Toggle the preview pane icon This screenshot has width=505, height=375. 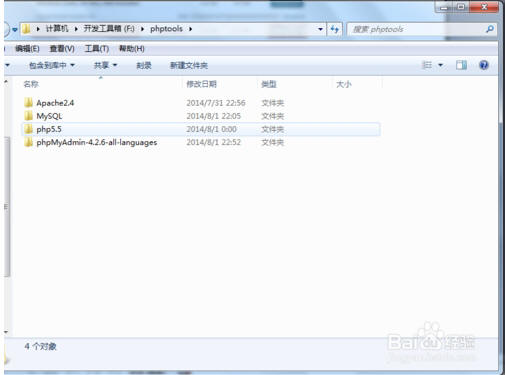(461, 65)
